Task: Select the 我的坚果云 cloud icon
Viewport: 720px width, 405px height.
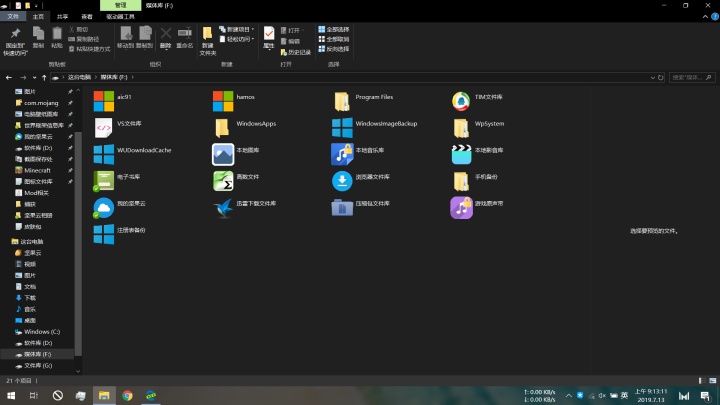Action: click(x=103, y=208)
